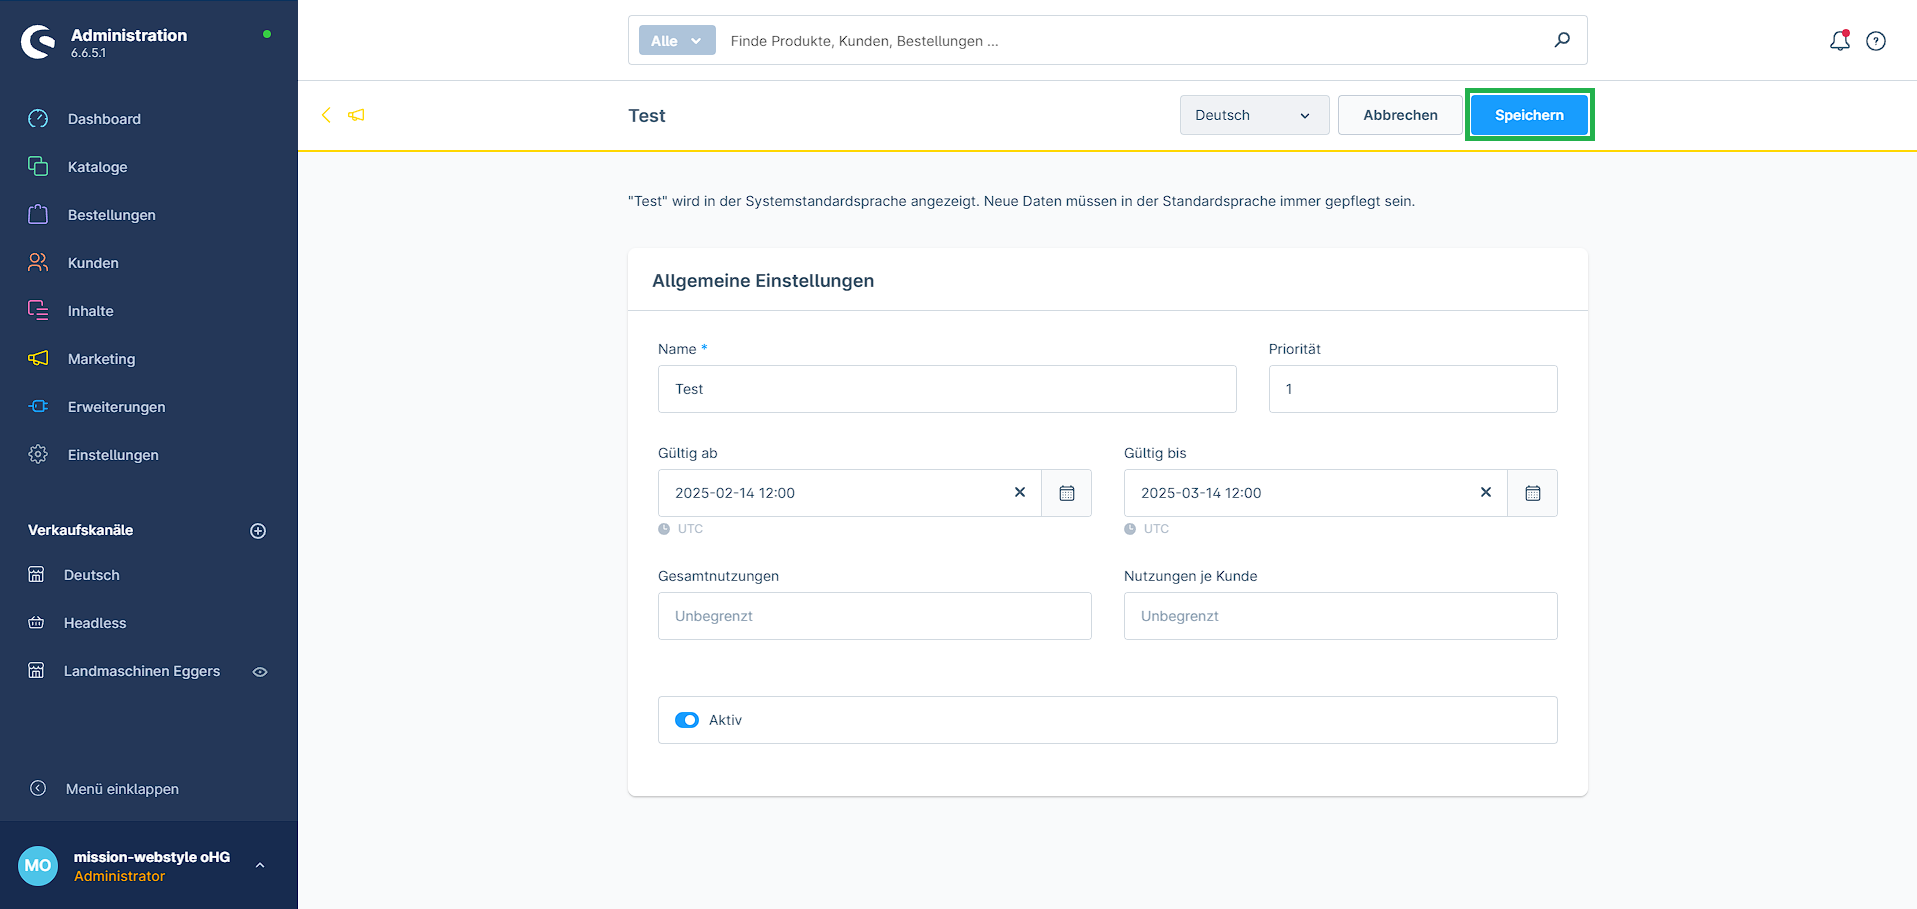This screenshot has width=1917, height=909.
Task: Click the Abbrechen button
Action: tap(1400, 115)
